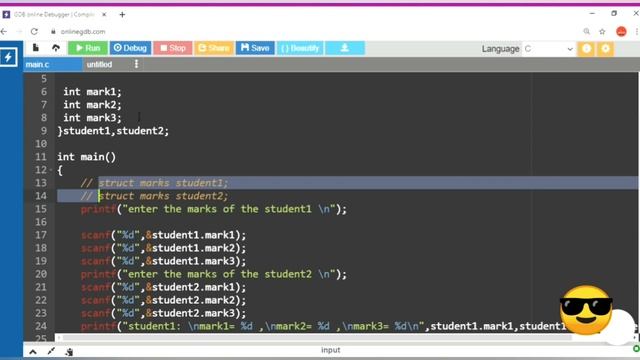This screenshot has width=640, height=360.
Task: Click printf 'enter the marks of the student2'
Action: tap(213, 274)
